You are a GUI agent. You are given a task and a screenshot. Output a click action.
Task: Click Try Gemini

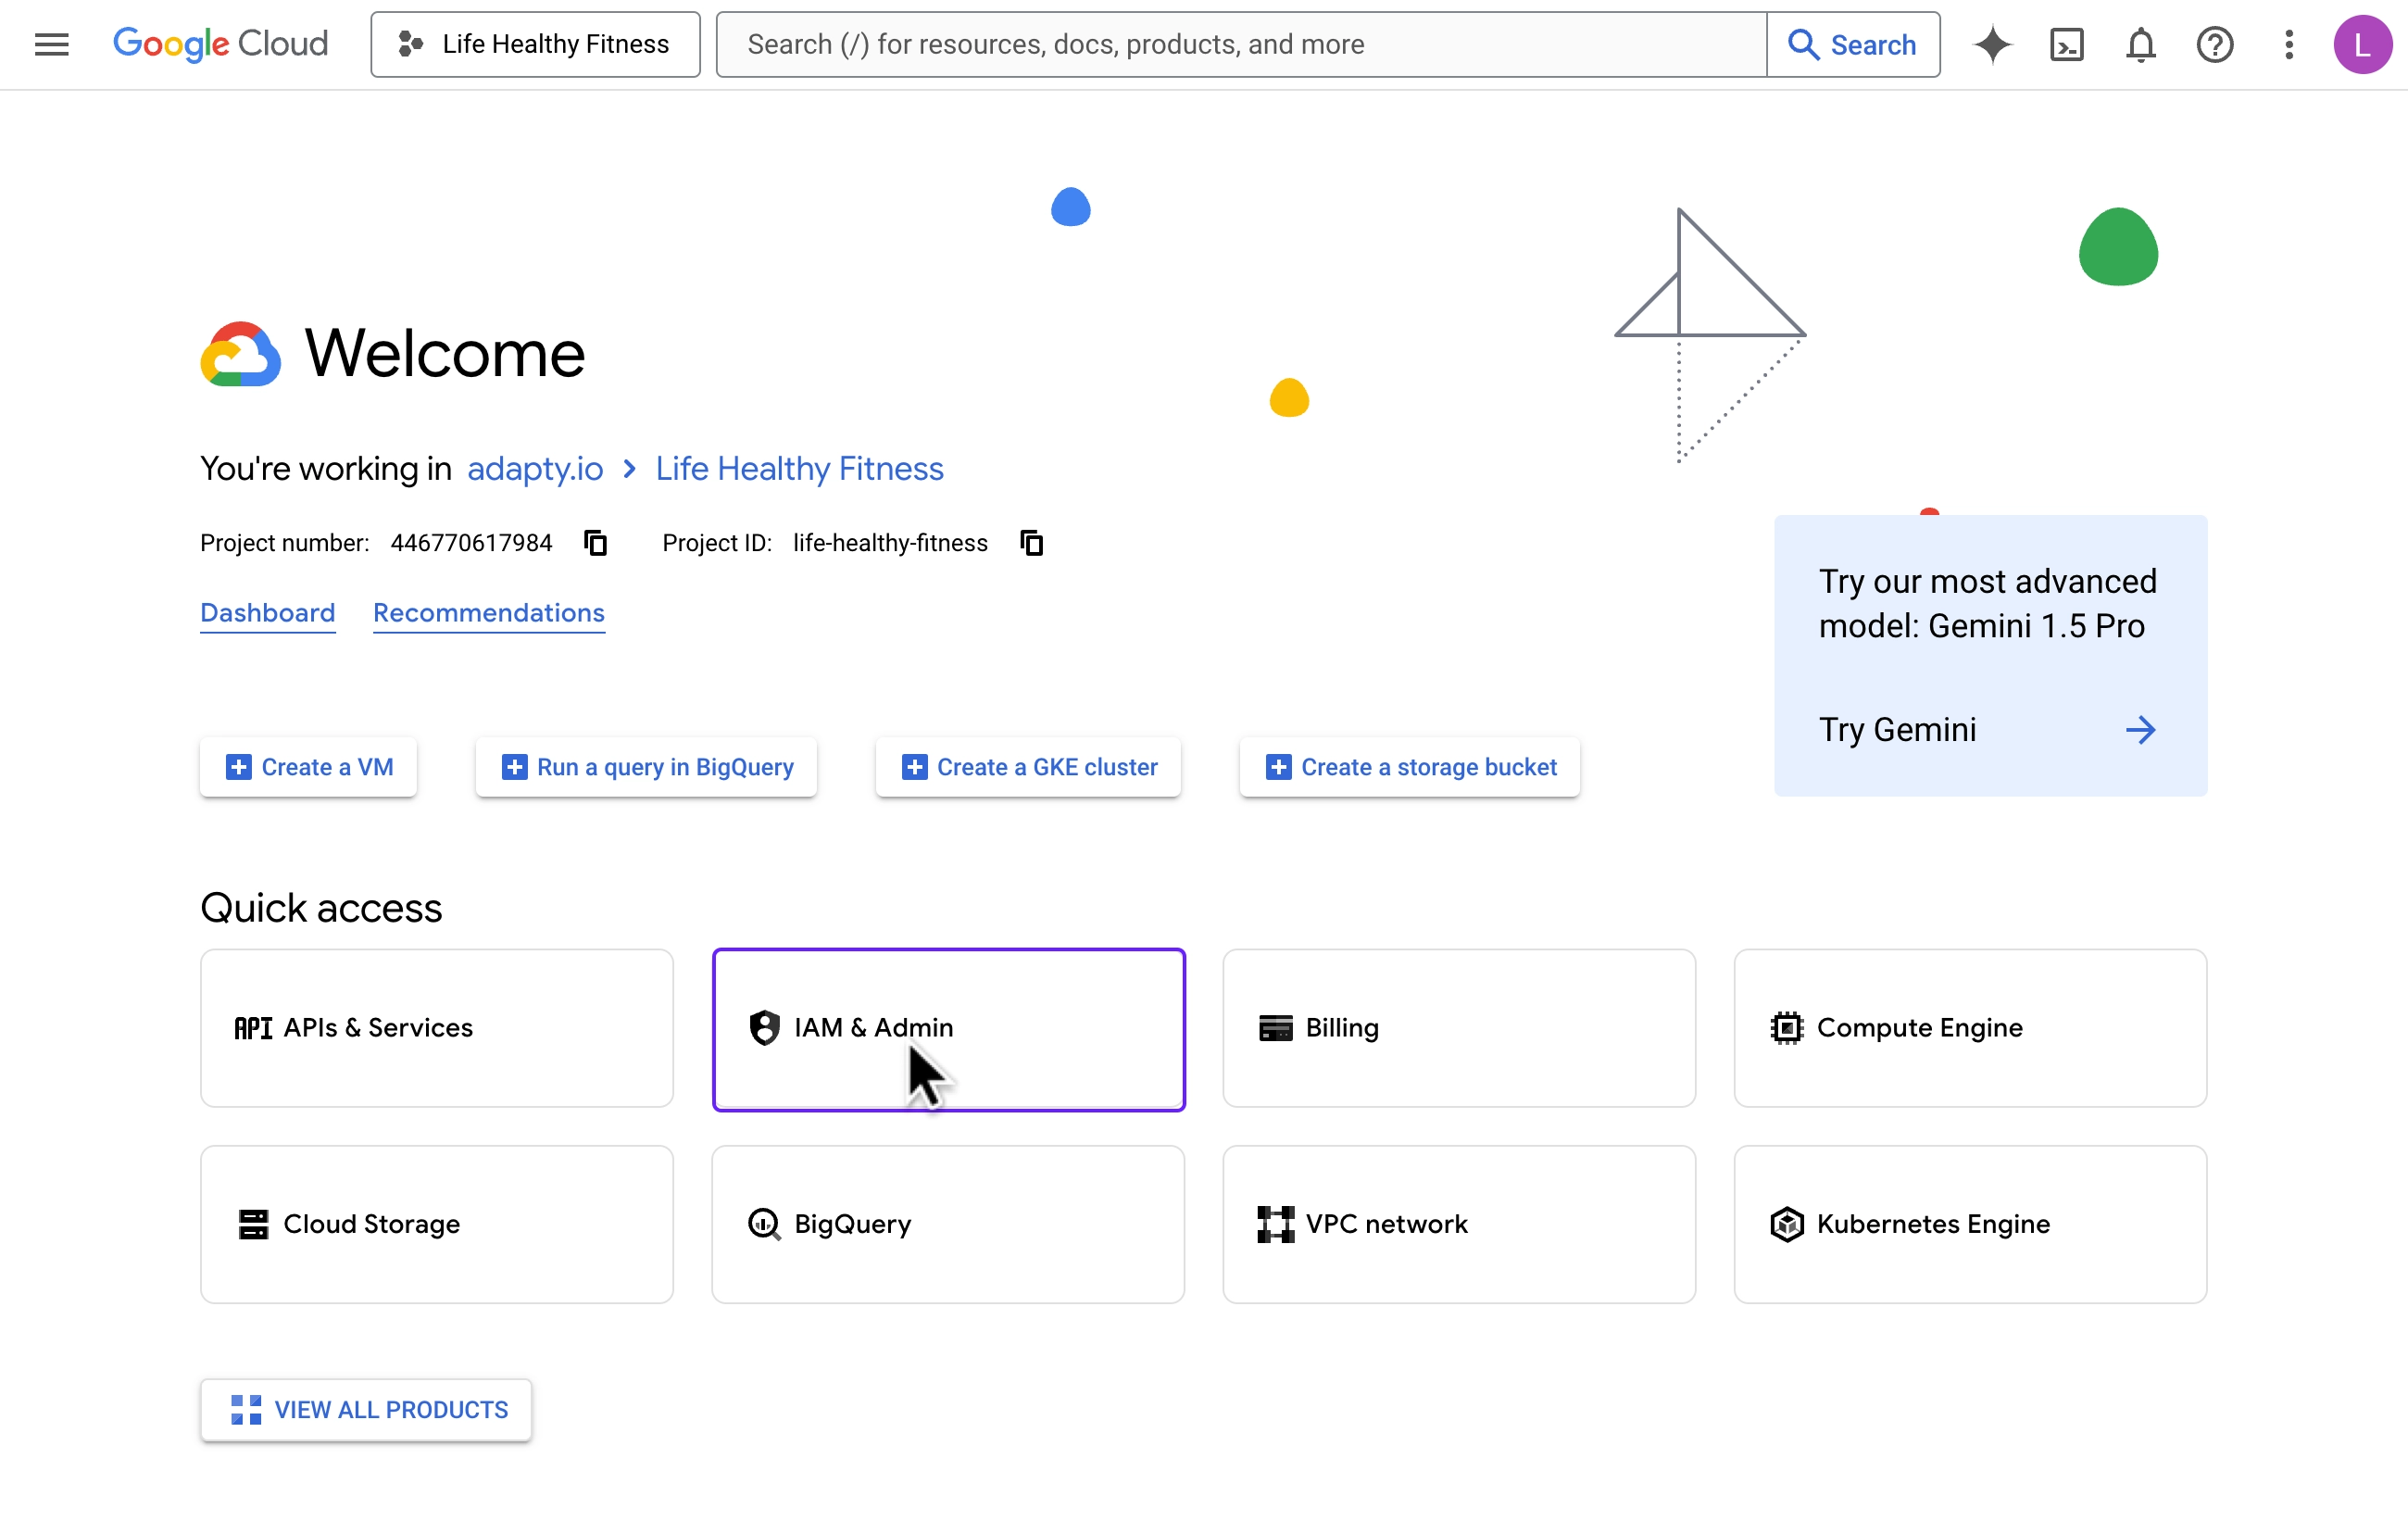tap(1898, 729)
